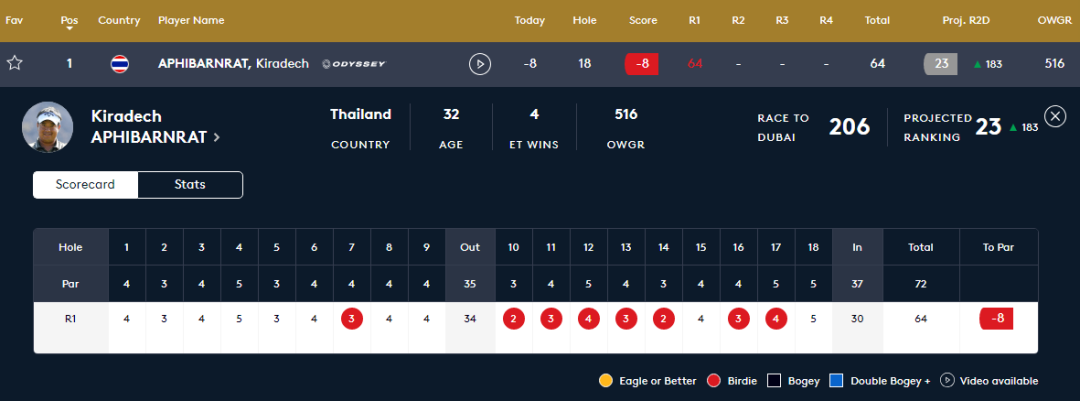The image size is (1080, 401).
Task: Open Kiradech's player profile photo
Action: pos(48,127)
